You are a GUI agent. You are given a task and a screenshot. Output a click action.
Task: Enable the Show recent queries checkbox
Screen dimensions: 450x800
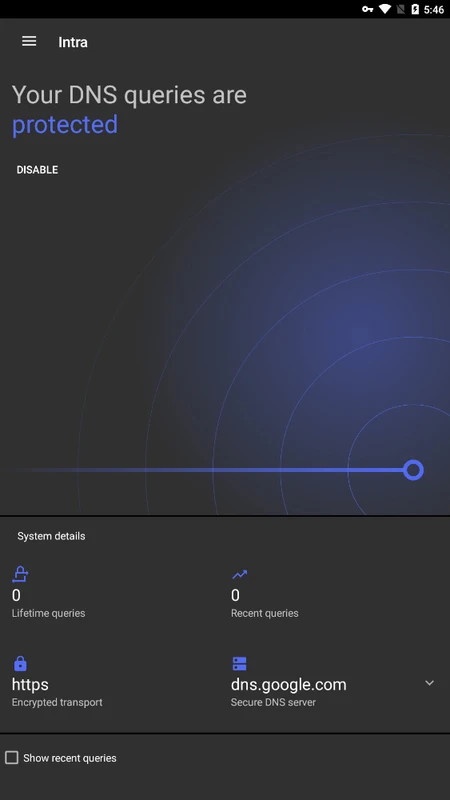point(12,758)
